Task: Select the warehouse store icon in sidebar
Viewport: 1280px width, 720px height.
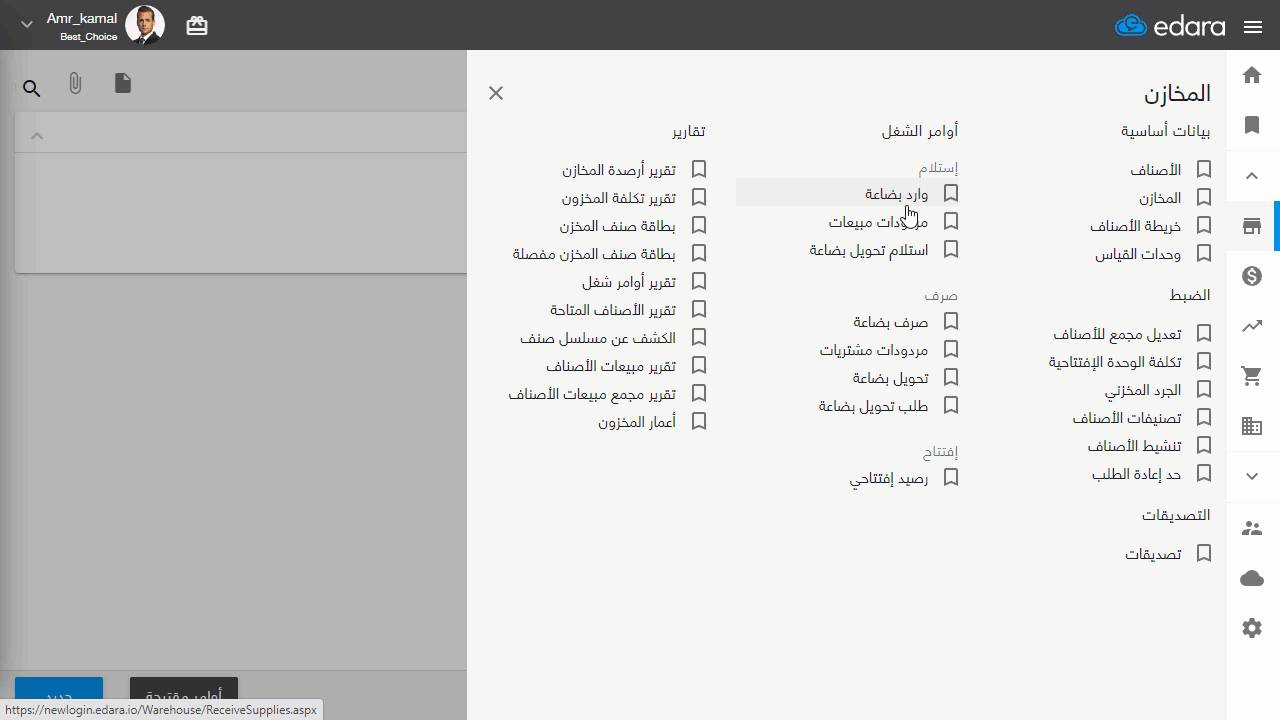Action: click(x=1252, y=226)
